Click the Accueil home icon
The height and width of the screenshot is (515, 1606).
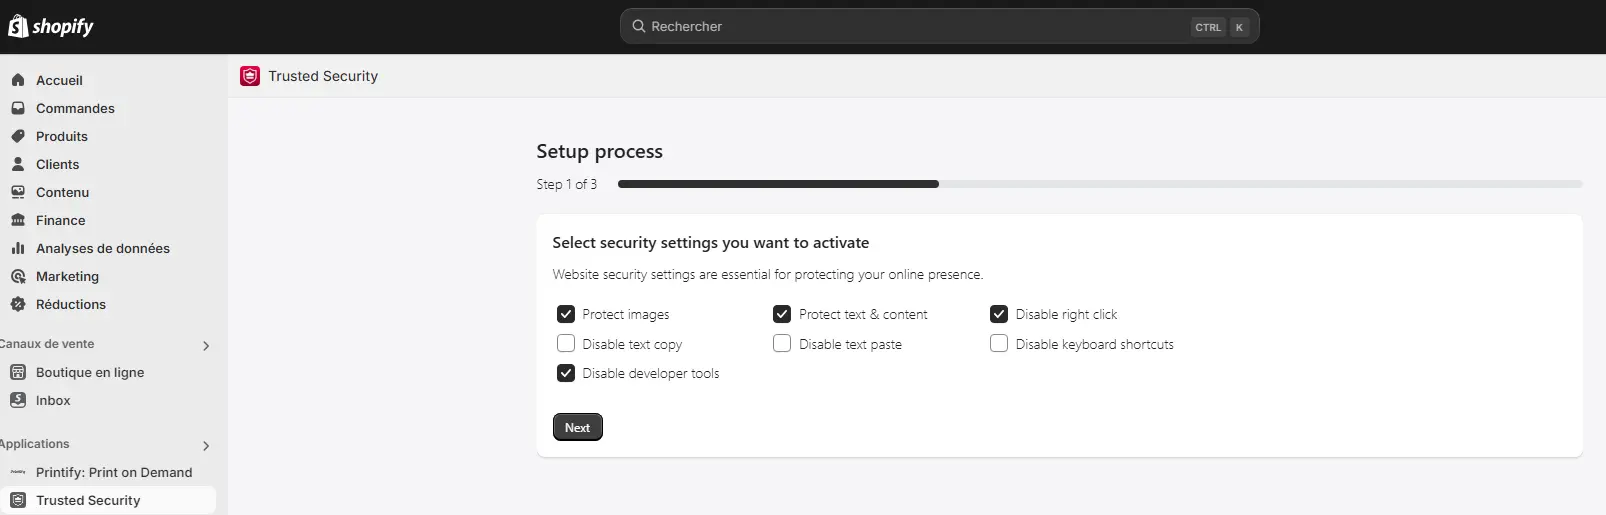point(18,80)
